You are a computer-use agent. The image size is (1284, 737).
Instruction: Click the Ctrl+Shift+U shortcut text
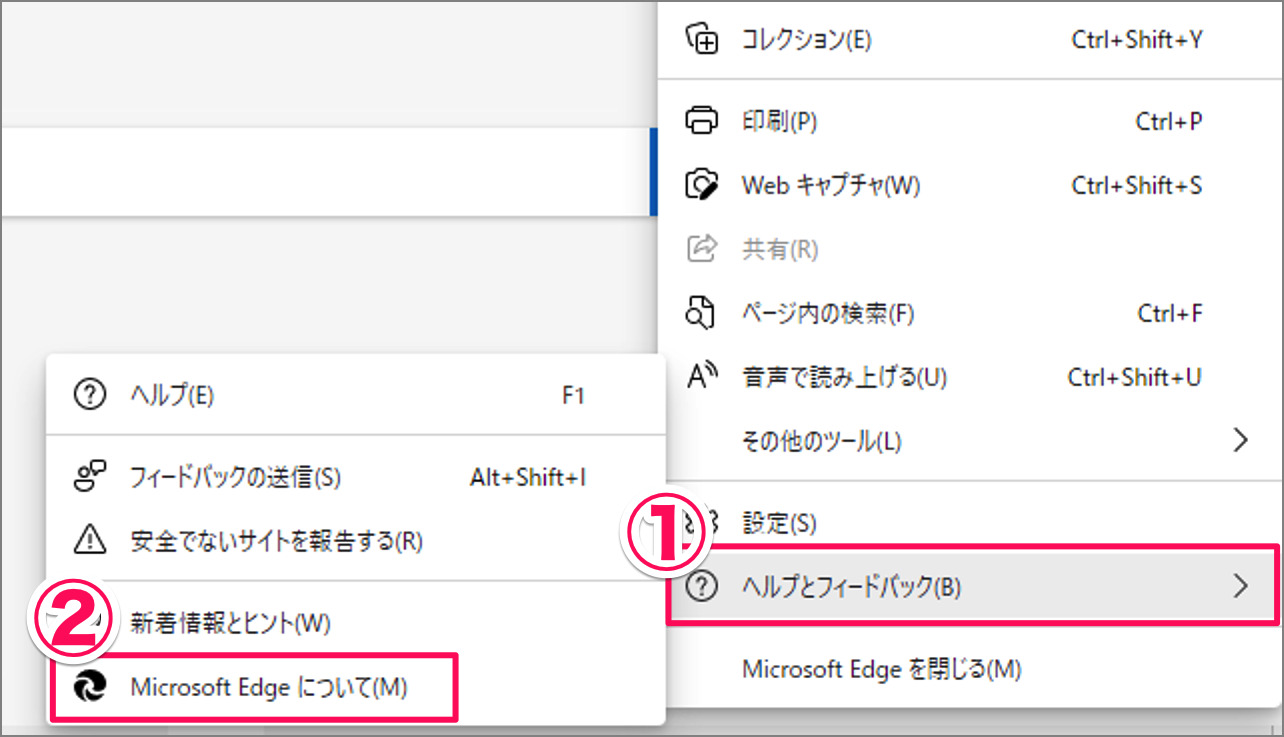click(x=1134, y=377)
